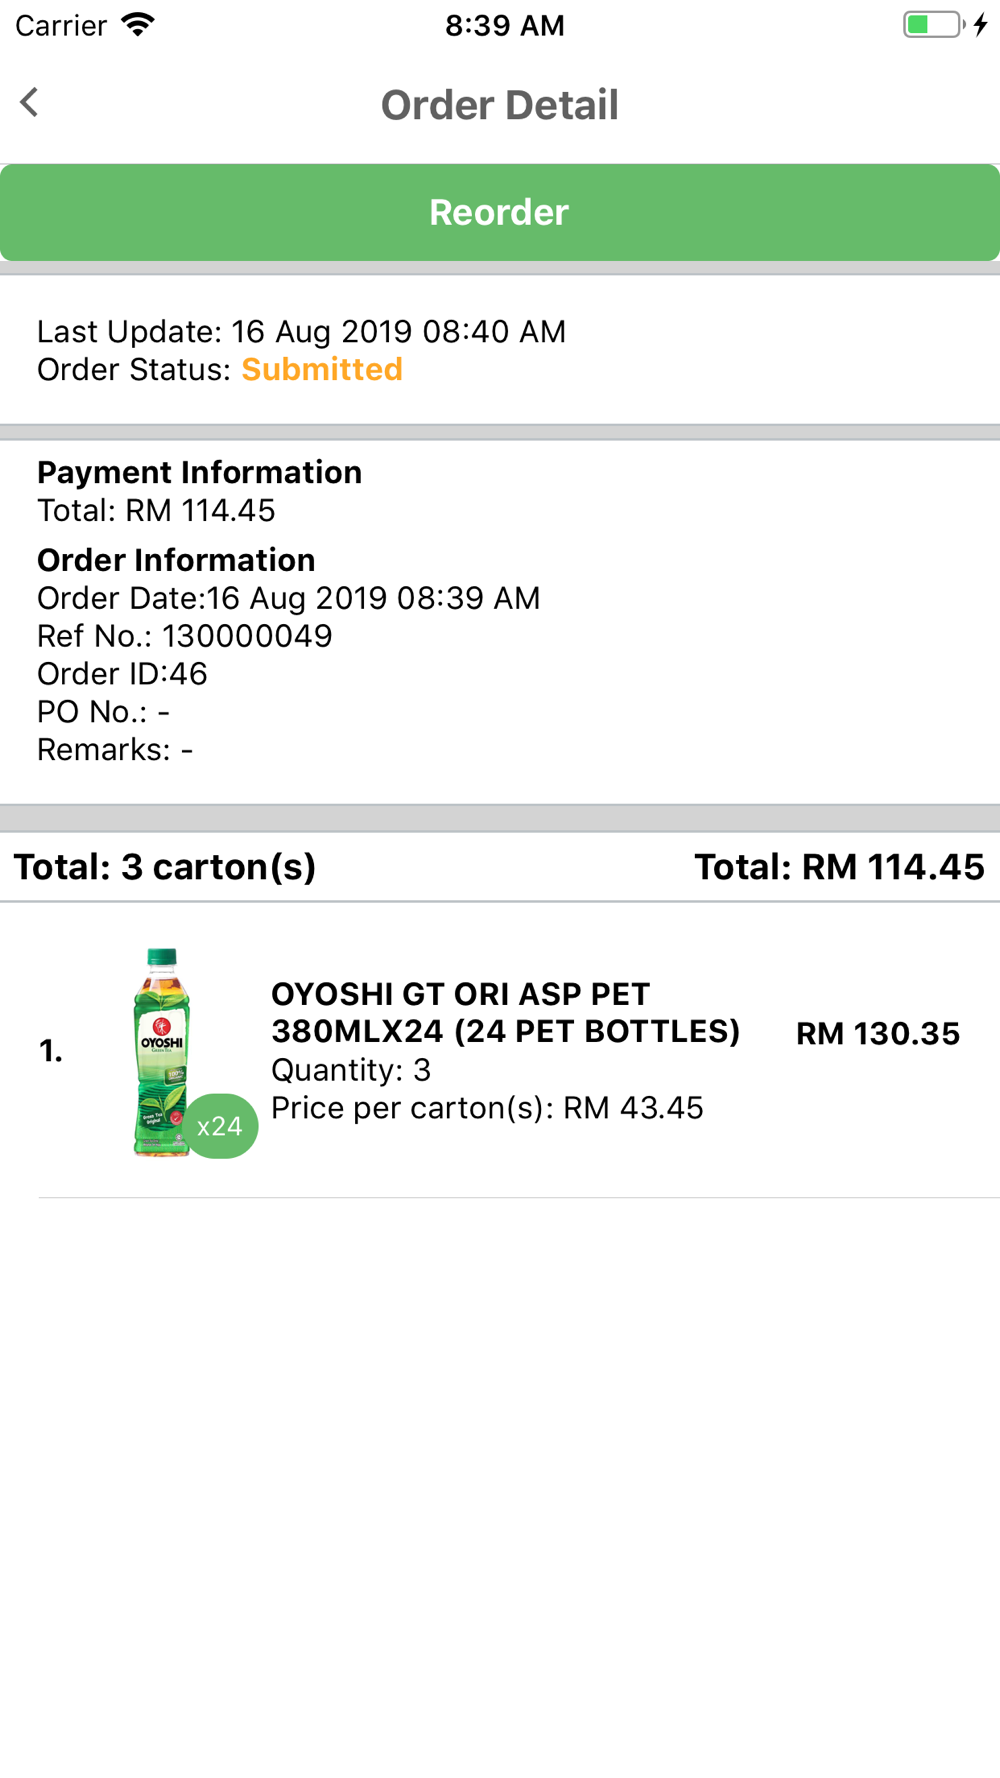Tap the Order Information heading
Image resolution: width=1000 pixels, height=1778 pixels.
(176, 560)
